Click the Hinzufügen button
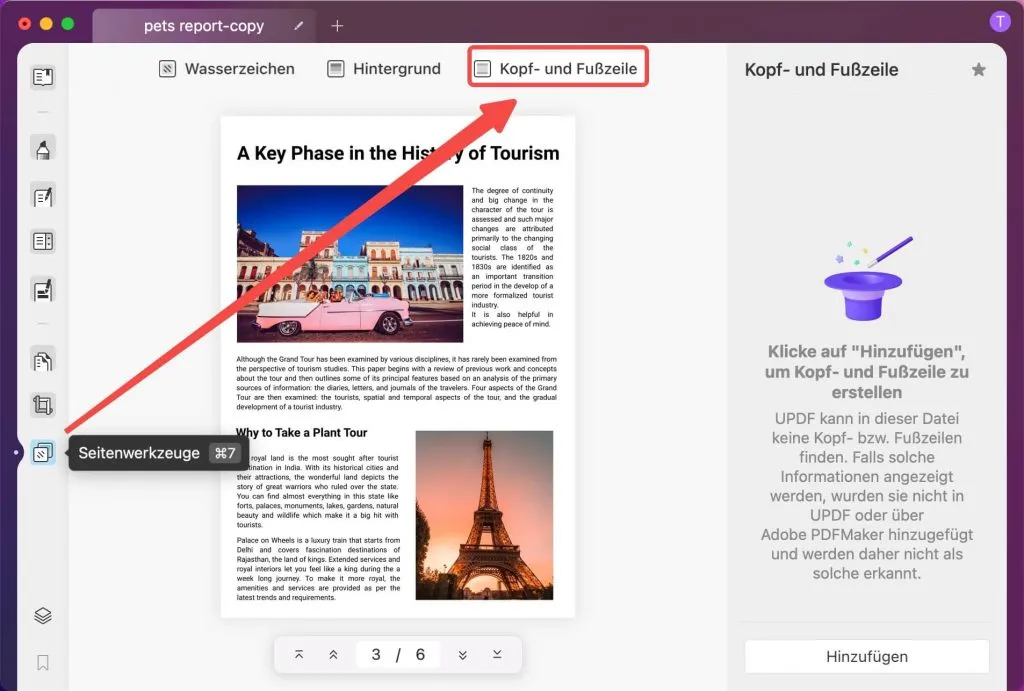 pyautogui.click(x=867, y=656)
